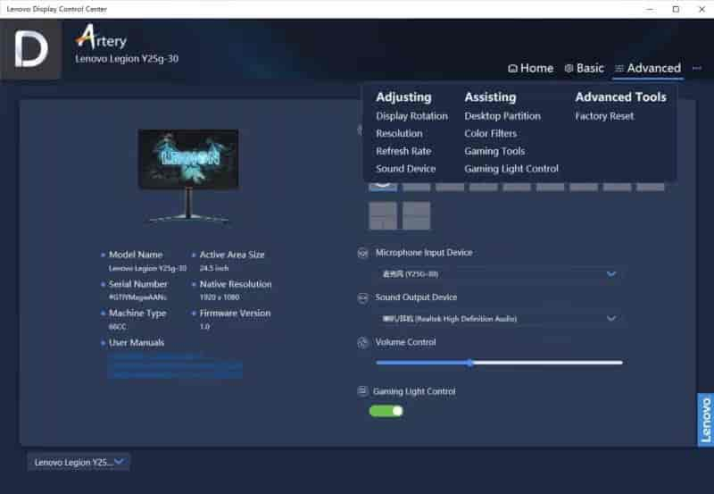Screen dimensions: 714x494
Task: Click the Legion monitor thumbnail image
Action: 188,176
